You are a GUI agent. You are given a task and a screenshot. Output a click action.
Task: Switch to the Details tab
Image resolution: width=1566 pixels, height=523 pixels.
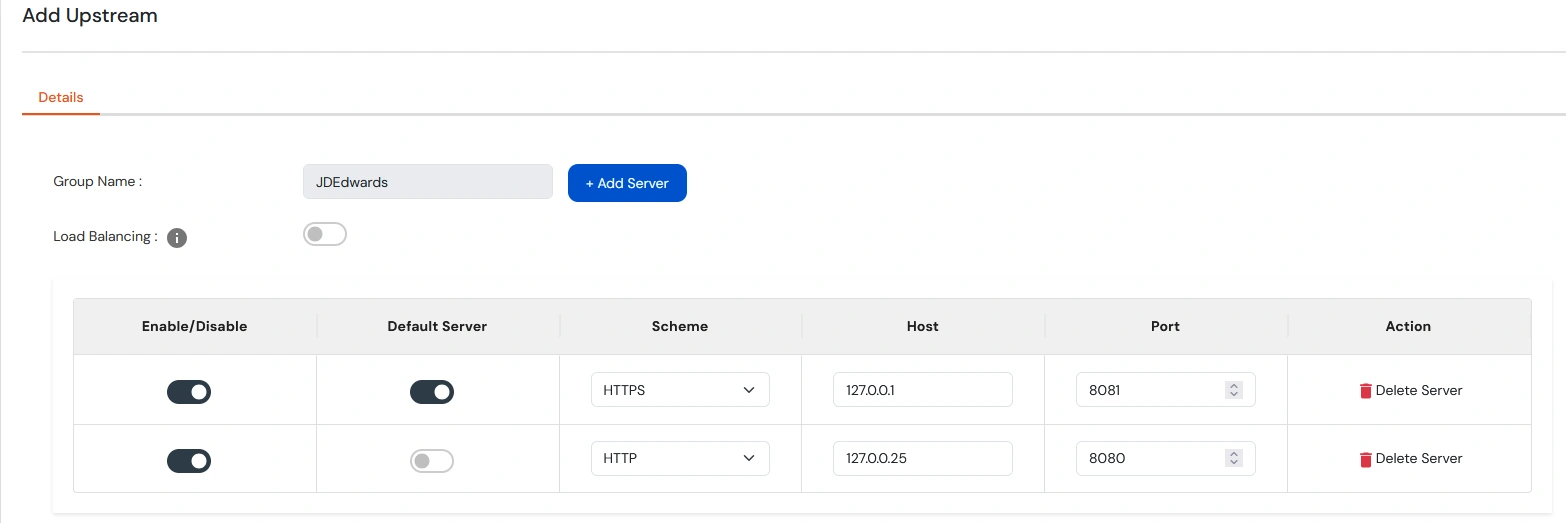pyautogui.click(x=61, y=97)
